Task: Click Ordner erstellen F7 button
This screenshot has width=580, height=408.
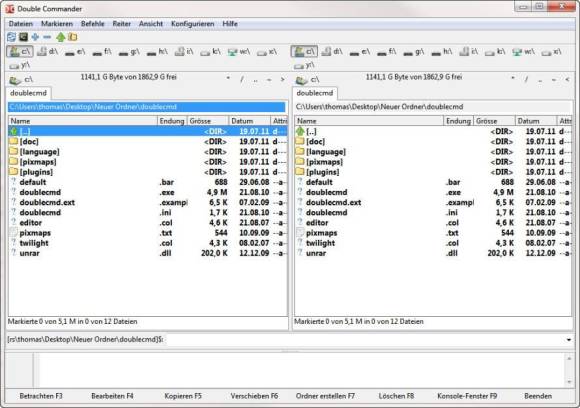Action: point(325,396)
